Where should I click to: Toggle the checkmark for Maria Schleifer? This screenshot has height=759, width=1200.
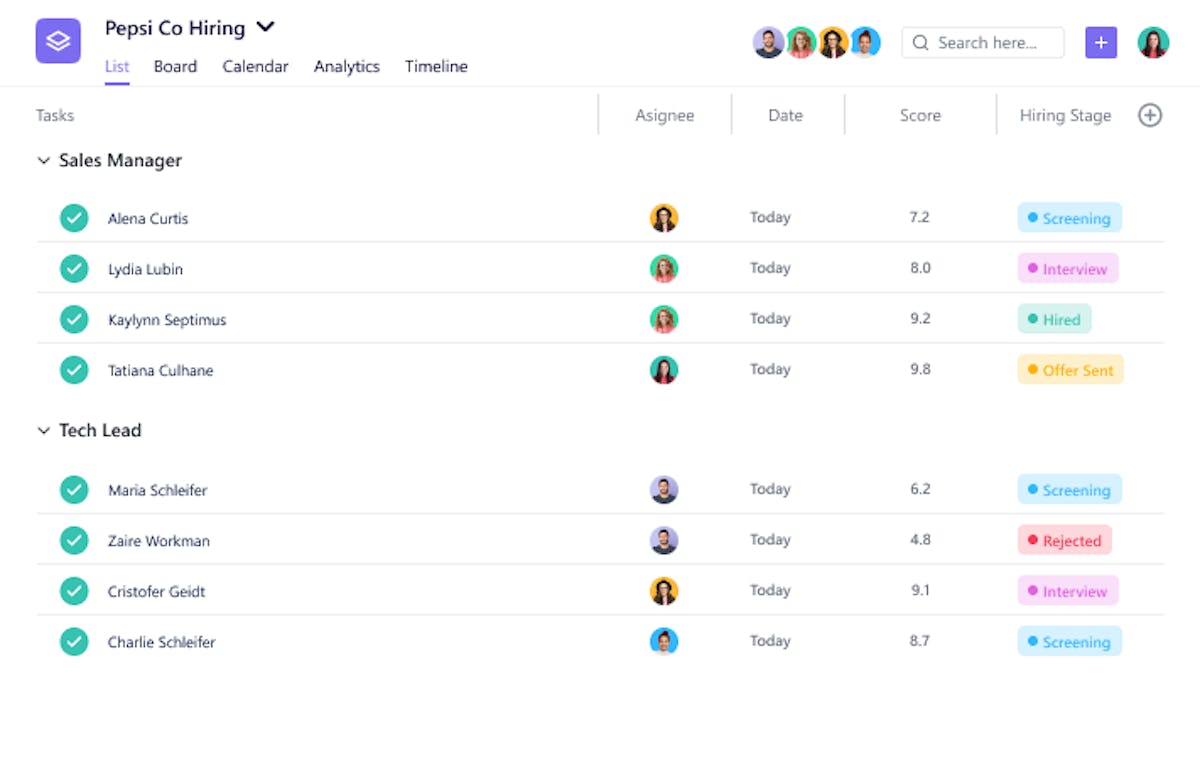click(74, 490)
